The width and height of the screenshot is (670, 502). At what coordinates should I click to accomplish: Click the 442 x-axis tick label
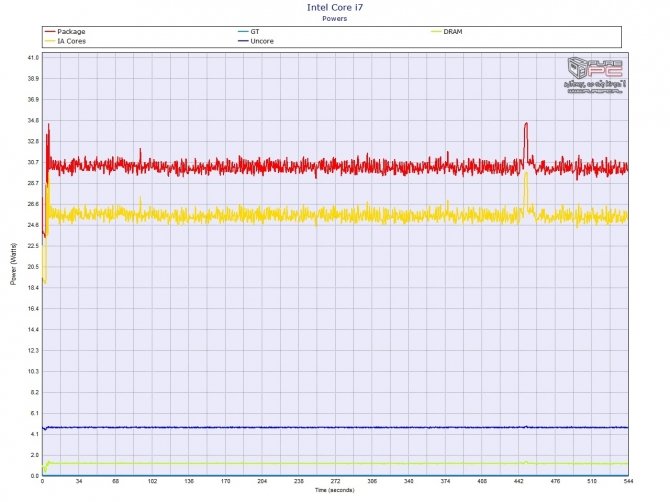(x=519, y=481)
